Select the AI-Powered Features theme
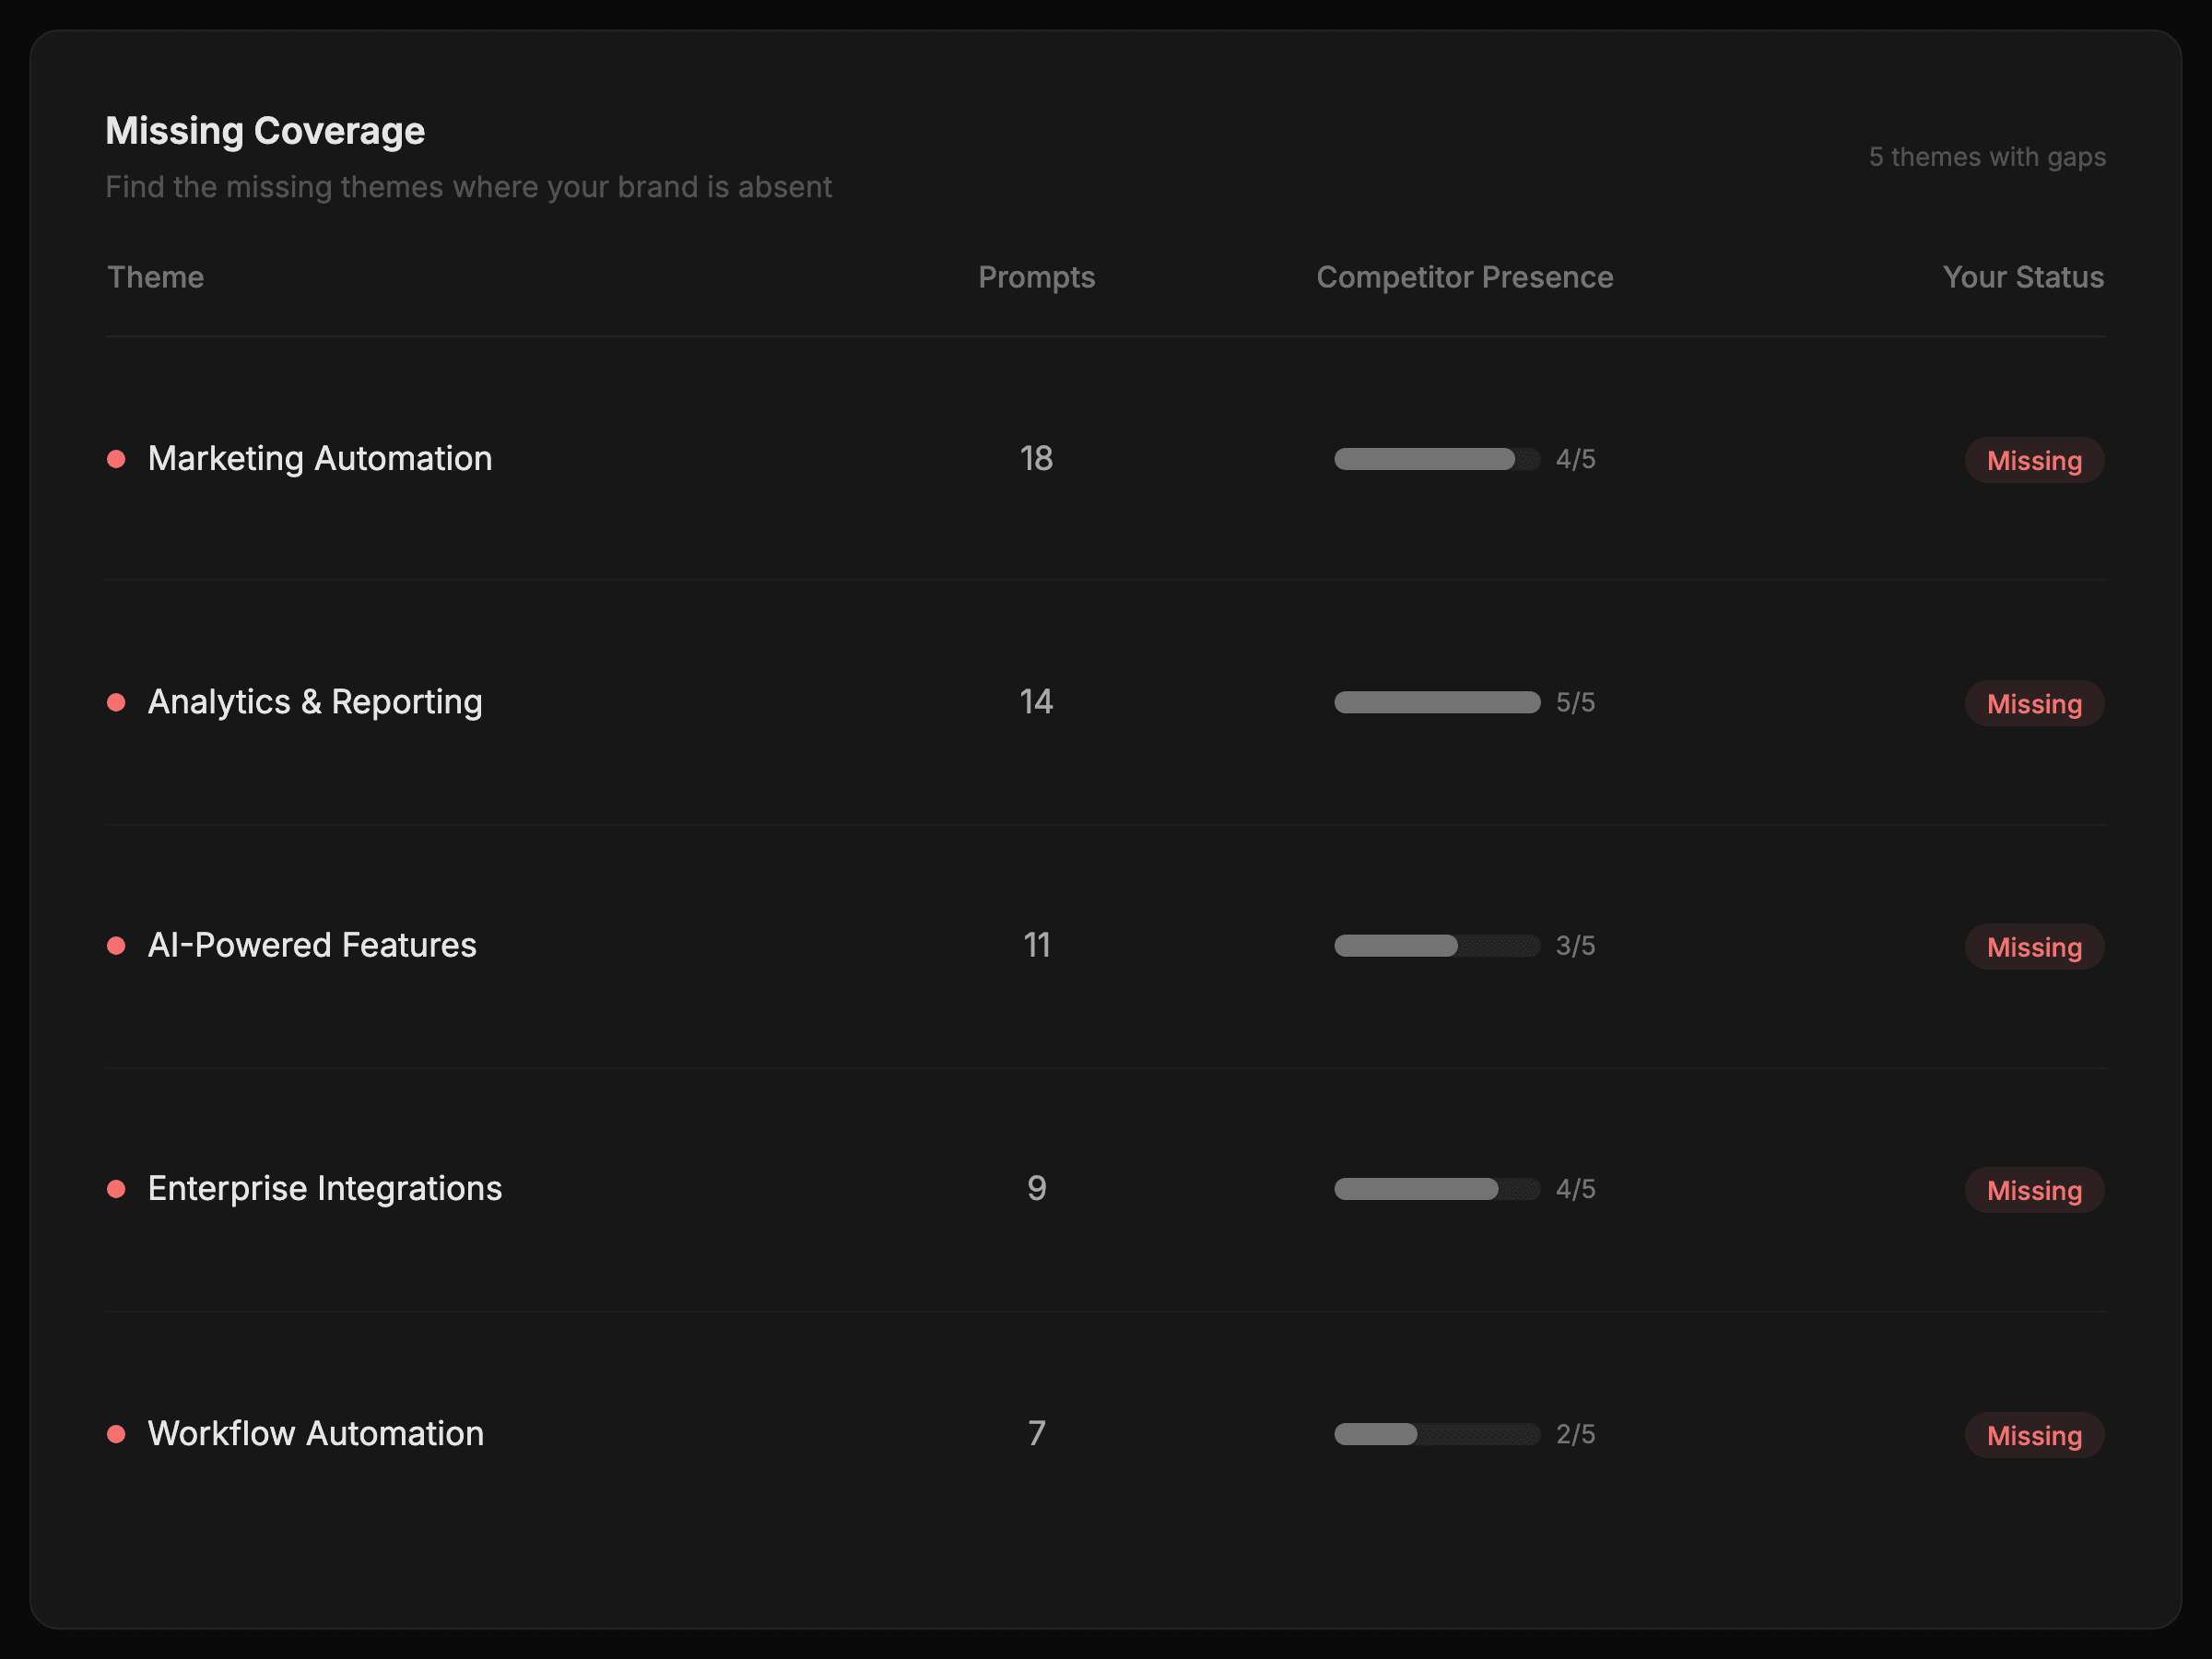2212x1659 pixels. 311,945
